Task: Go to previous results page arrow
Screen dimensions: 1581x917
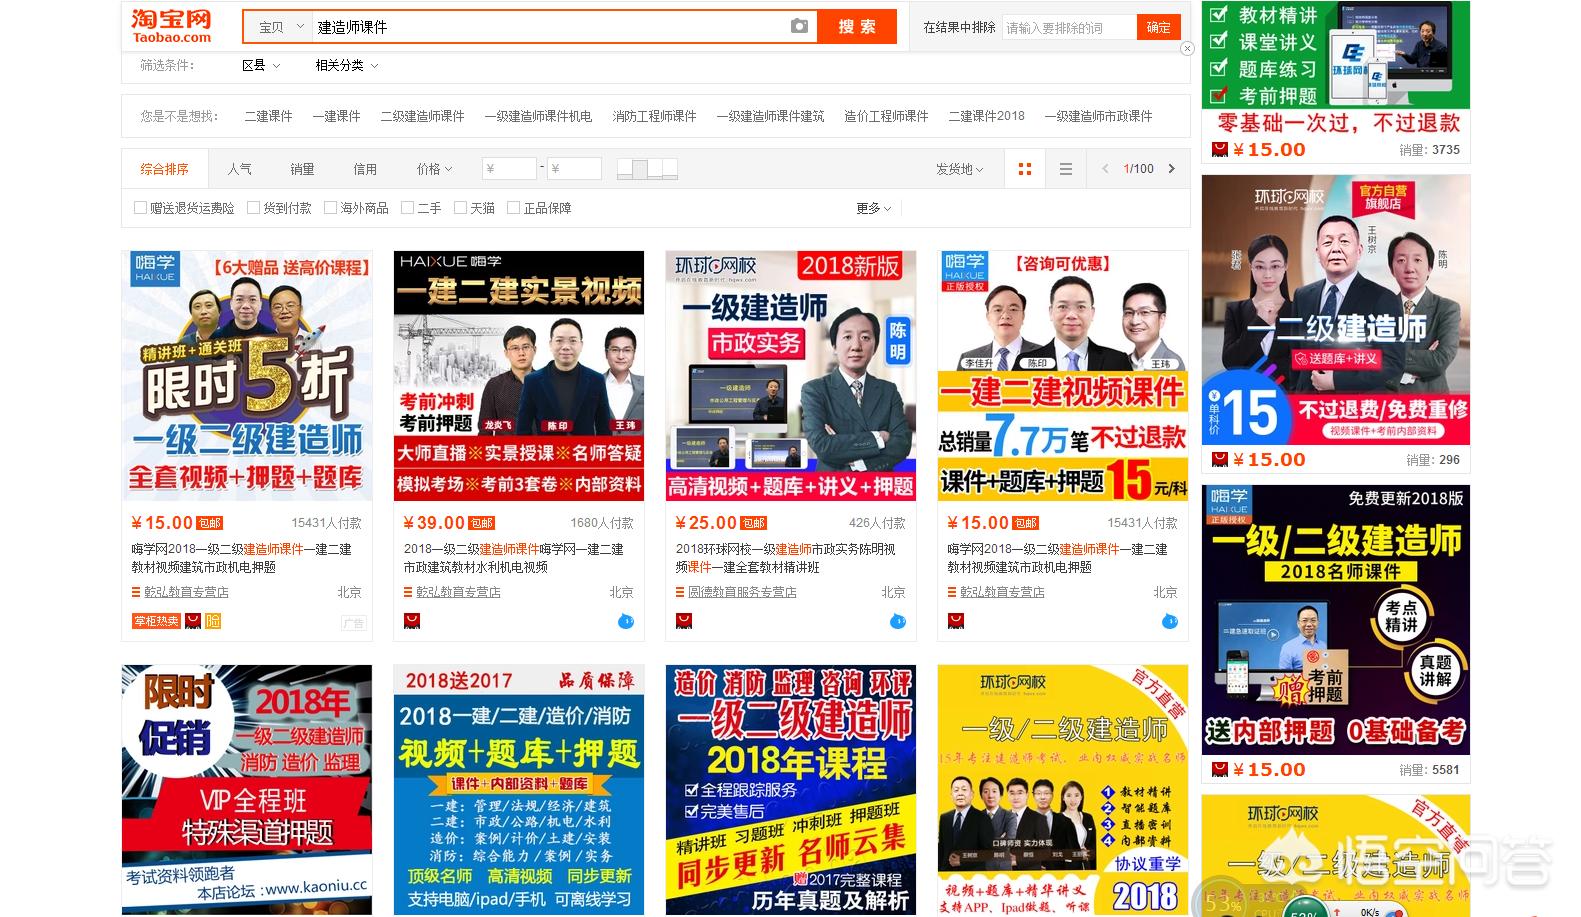Action: (1105, 169)
